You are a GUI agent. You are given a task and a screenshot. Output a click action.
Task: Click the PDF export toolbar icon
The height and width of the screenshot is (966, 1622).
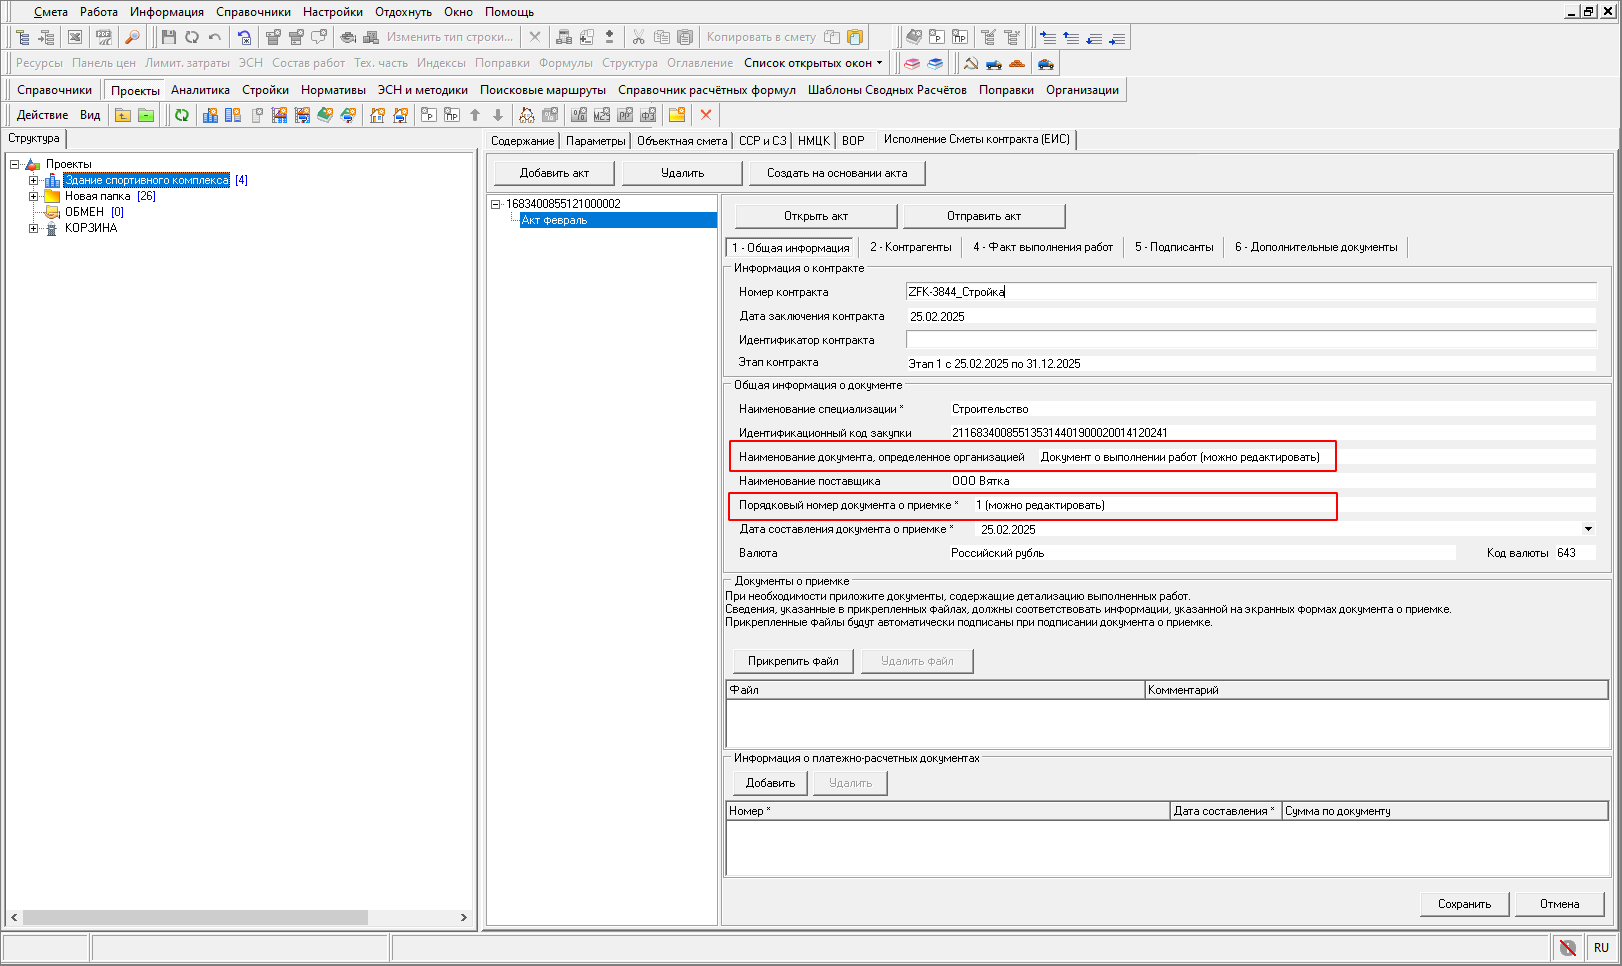tap(104, 37)
